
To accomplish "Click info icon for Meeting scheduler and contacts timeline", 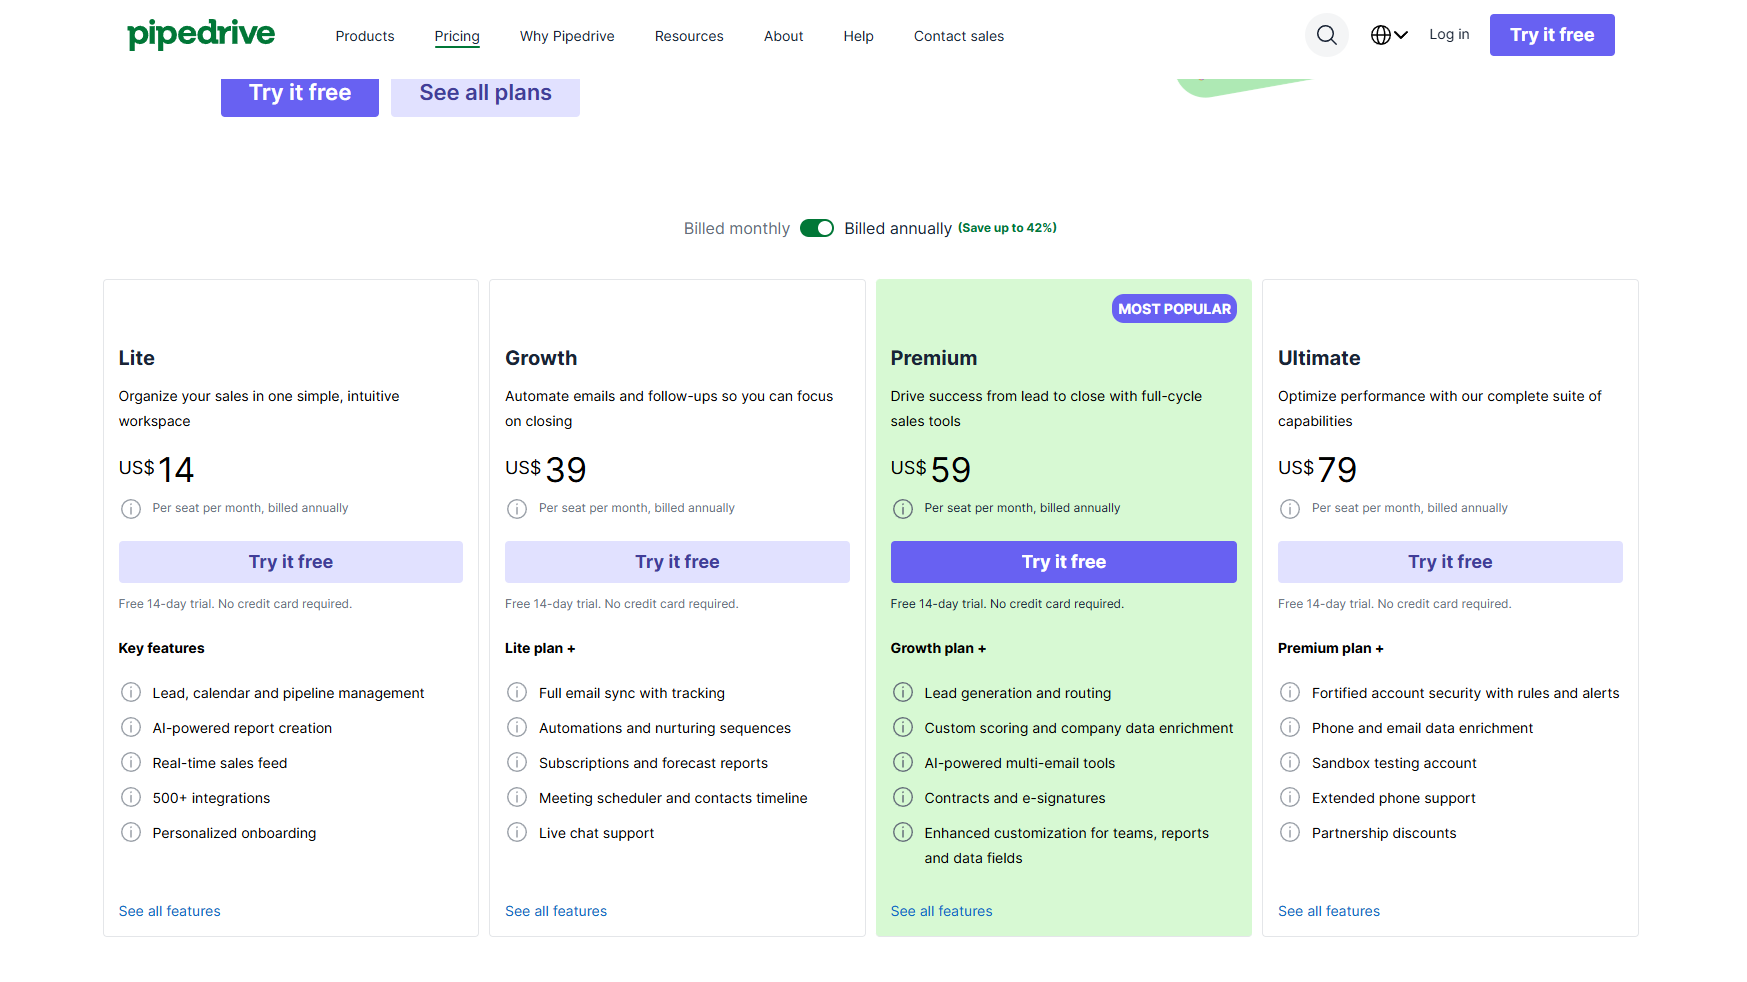I will [x=517, y=797].
